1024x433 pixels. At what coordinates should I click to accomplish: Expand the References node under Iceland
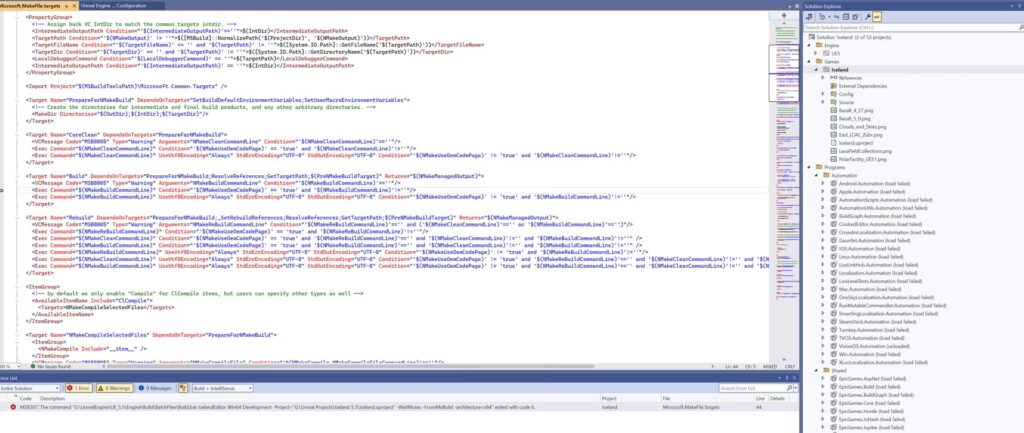click(x=823, y=77)
